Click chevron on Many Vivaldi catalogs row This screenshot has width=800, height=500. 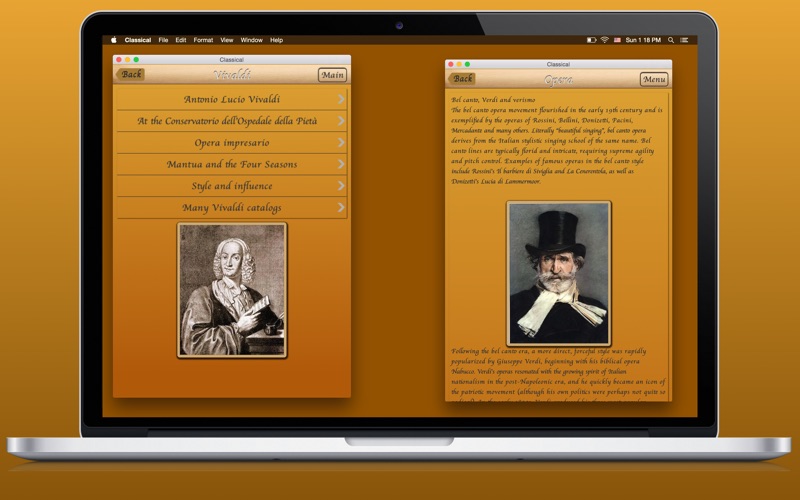coord(341,208)
